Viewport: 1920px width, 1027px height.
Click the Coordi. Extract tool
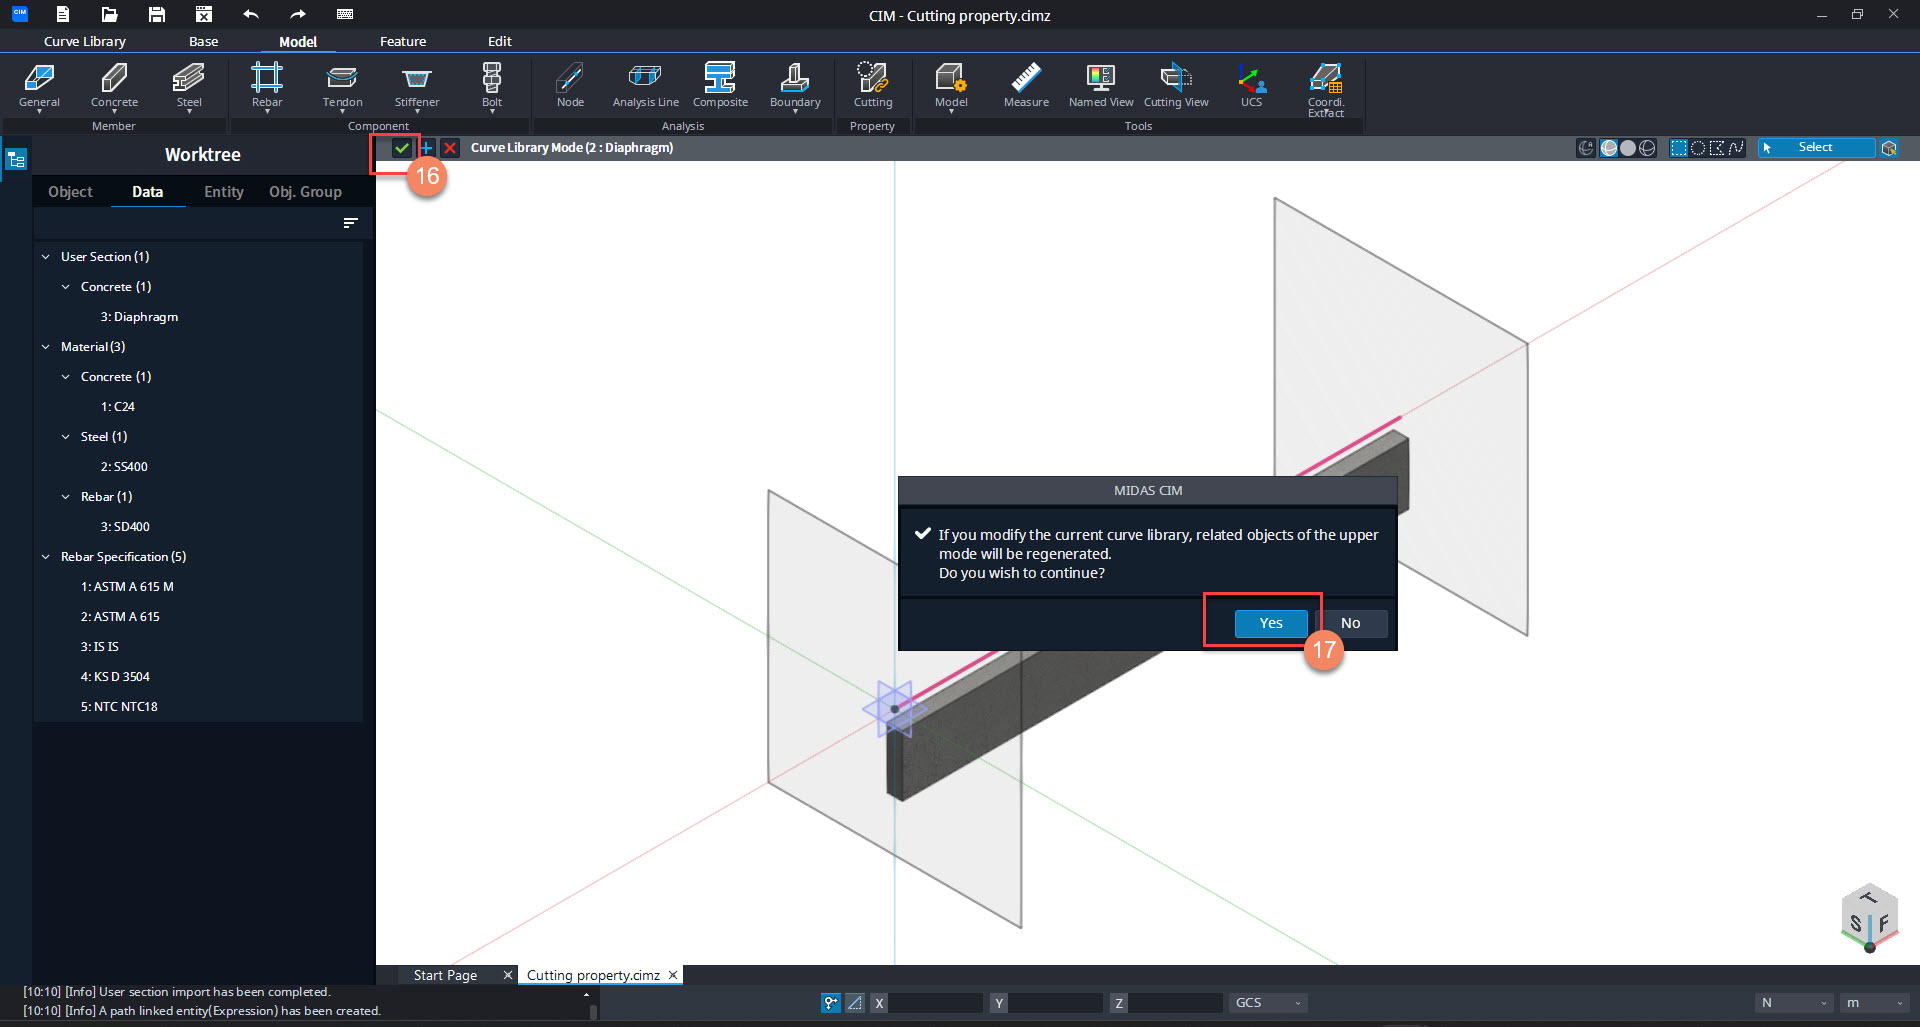point(1326,90)
